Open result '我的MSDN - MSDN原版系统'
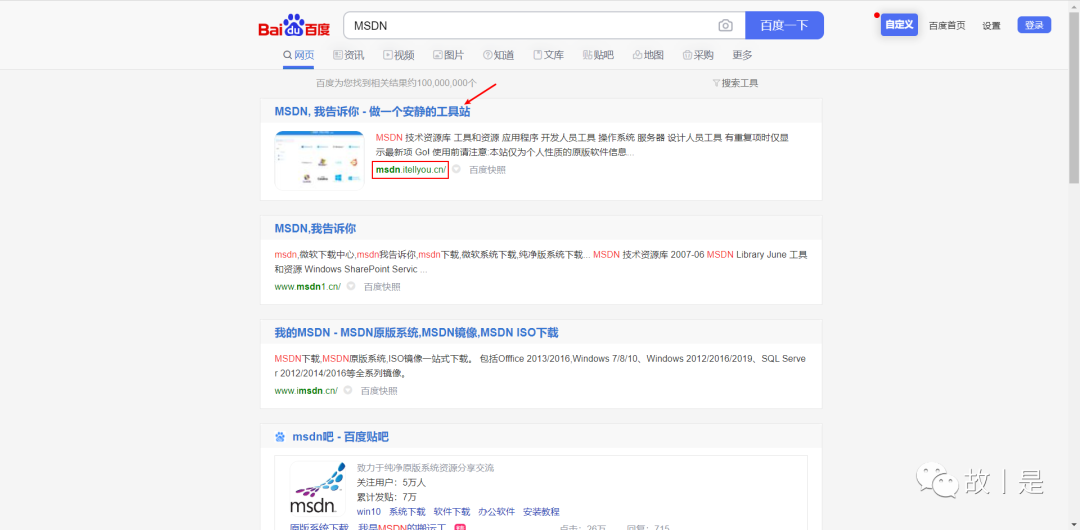Image resolution: width=1080 pixels, height=530 pixels. 416,333
